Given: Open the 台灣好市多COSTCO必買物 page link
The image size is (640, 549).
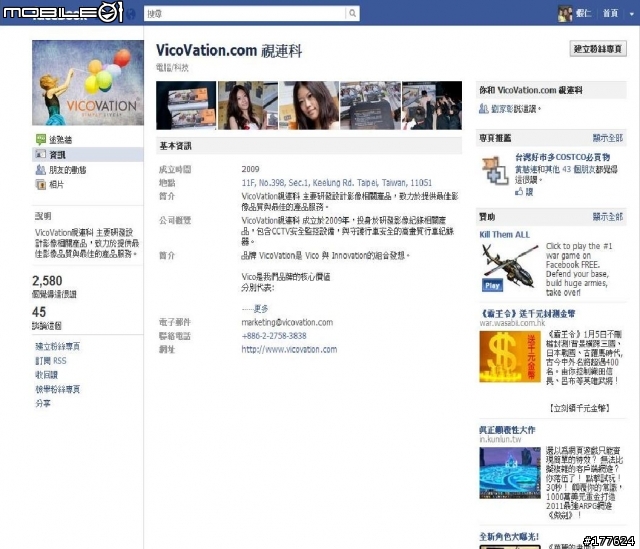Looking at the screenshot, I should point(562,157).
